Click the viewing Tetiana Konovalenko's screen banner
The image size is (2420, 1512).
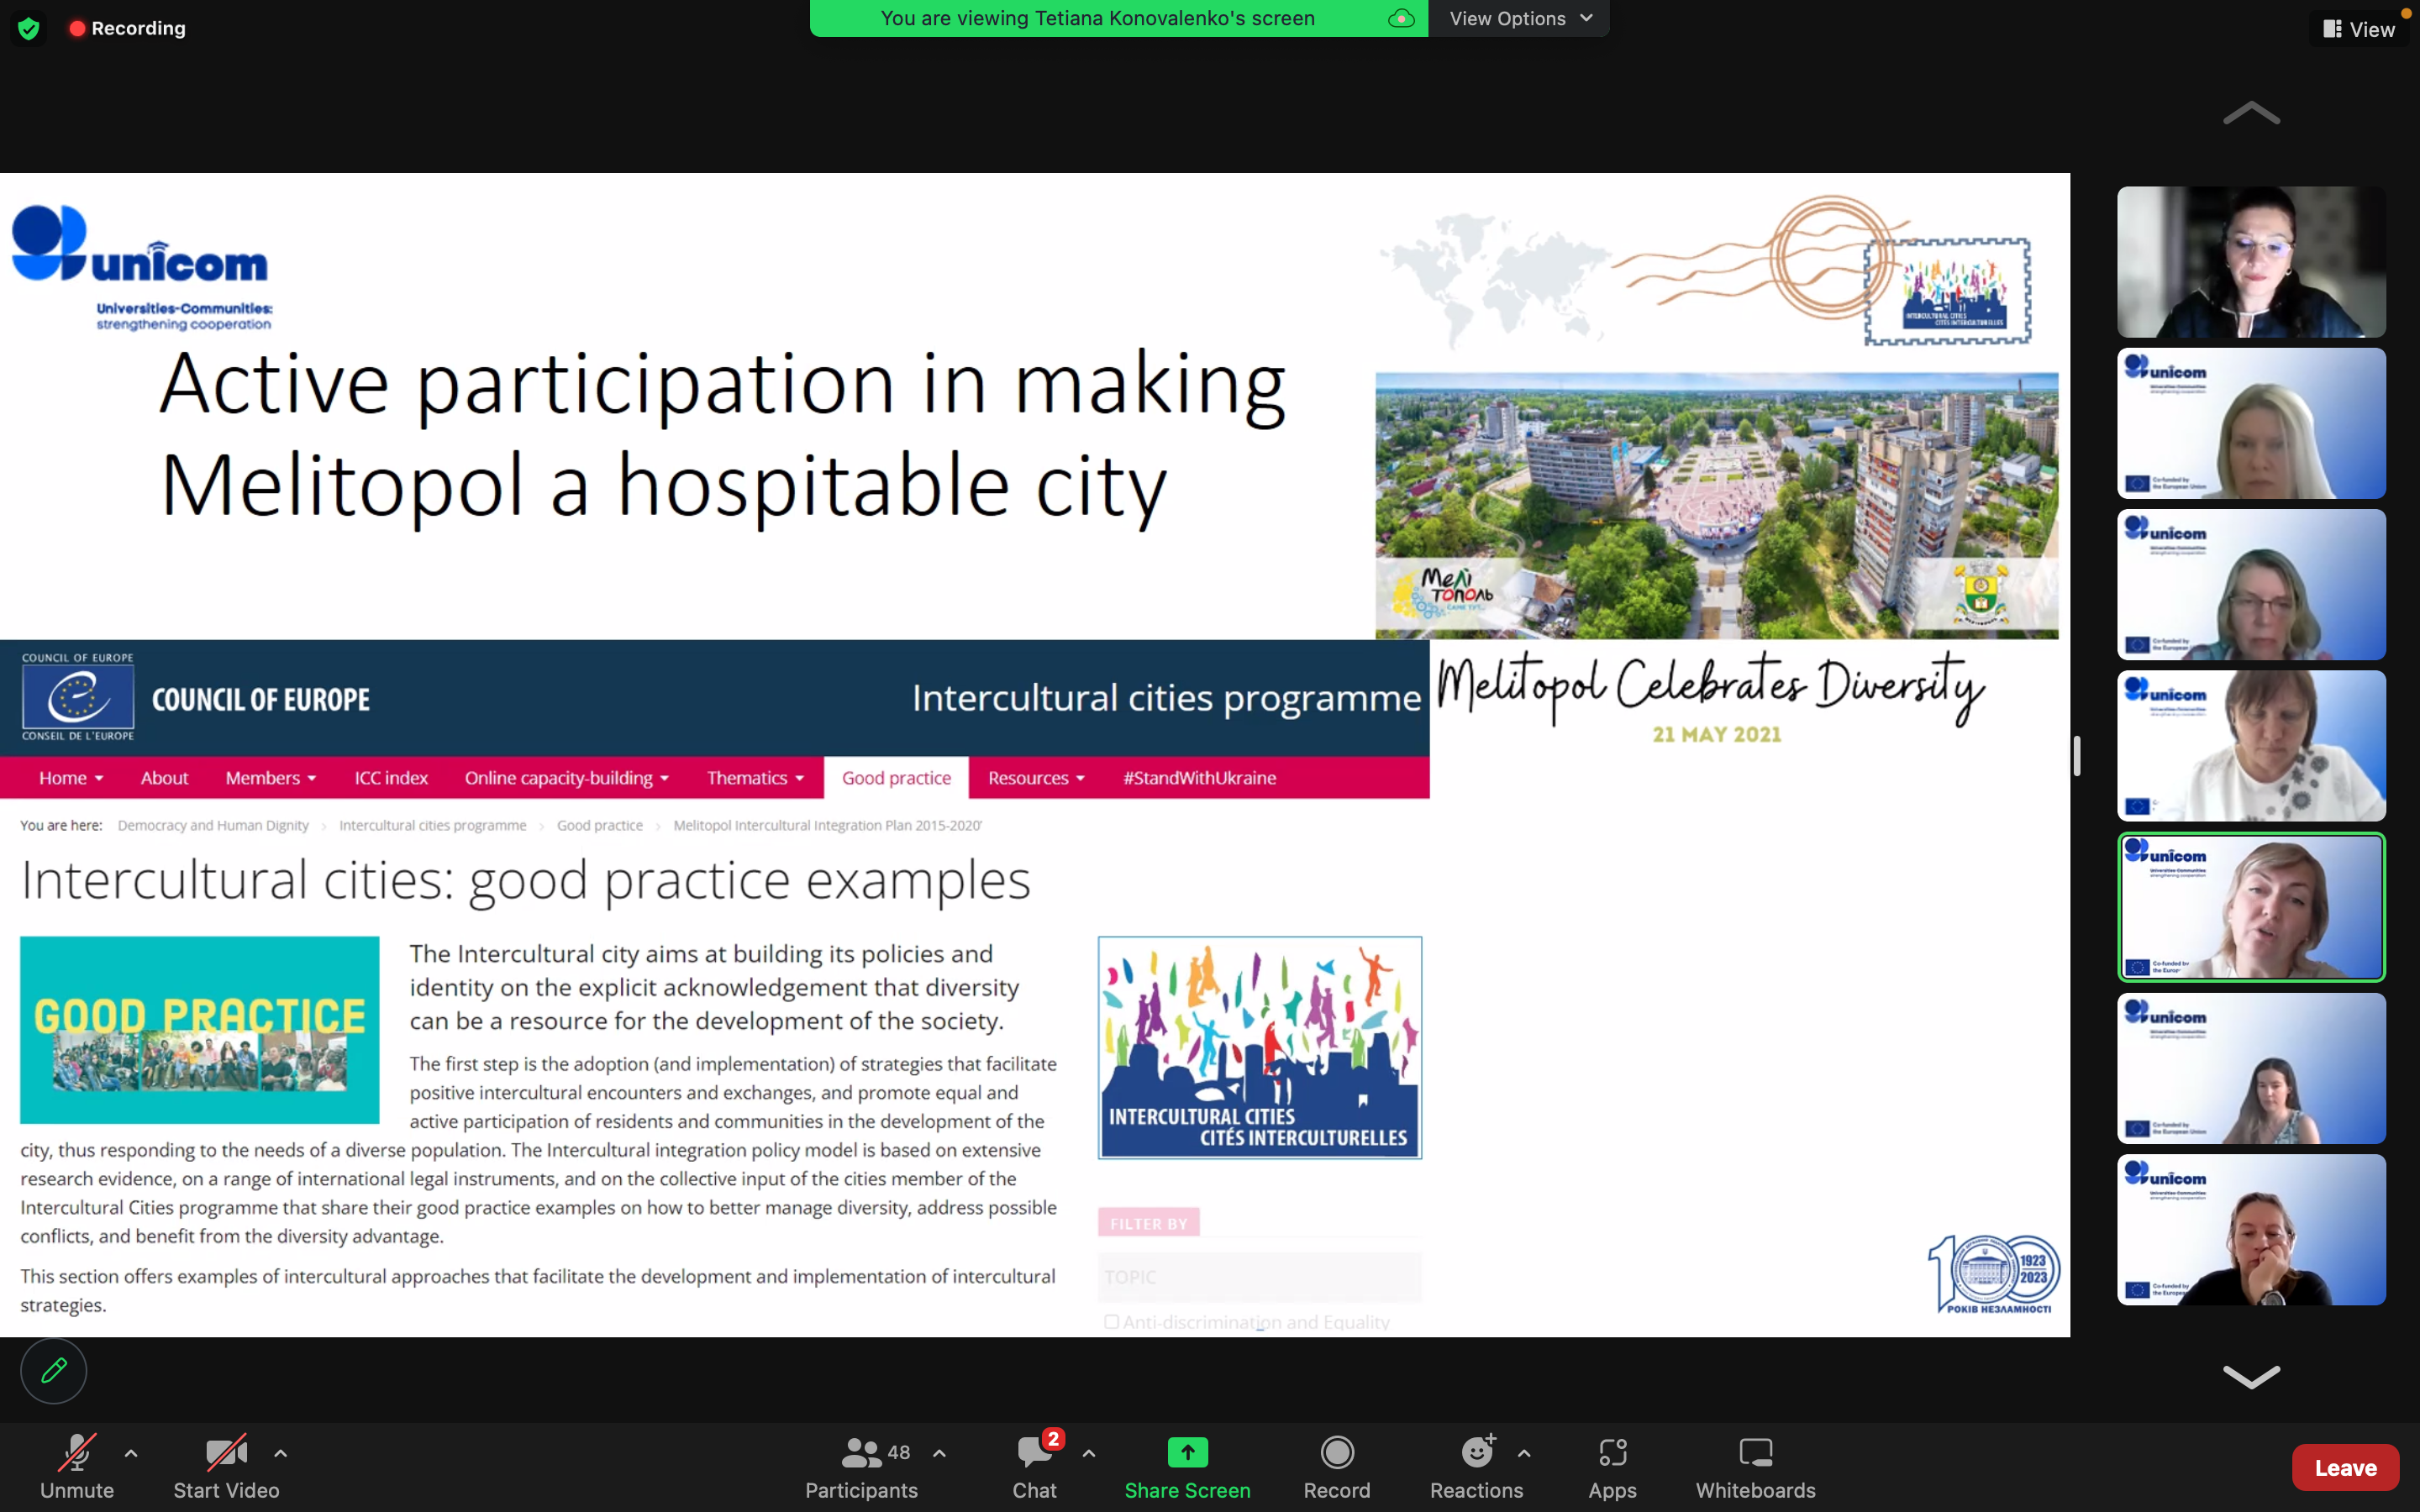click(1118, 18)
